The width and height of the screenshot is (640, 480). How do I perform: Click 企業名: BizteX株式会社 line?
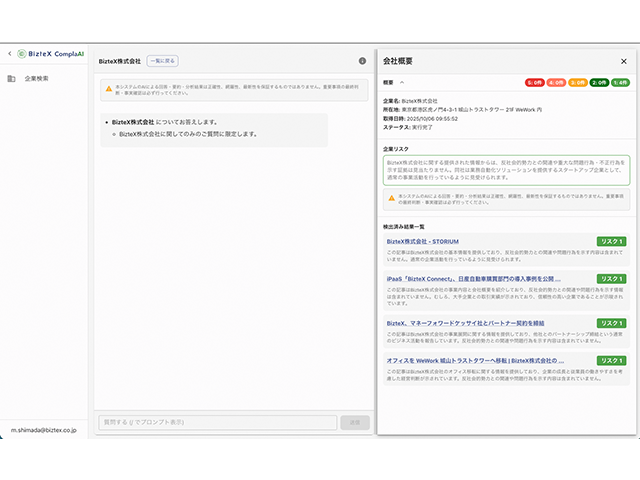coord(410,101)
